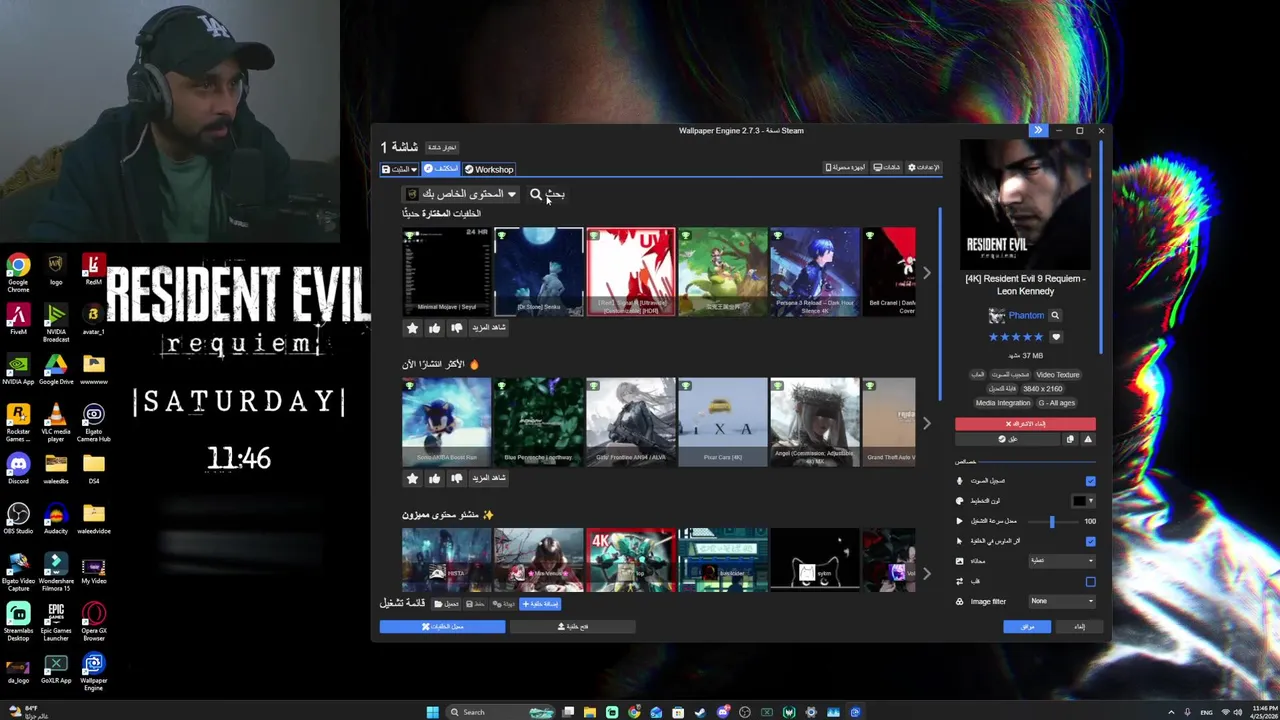Image resolution: width=1280 pixels, height=720 pixels.
Task: Click 'see more' under most popular row
Action: (489, 478)
